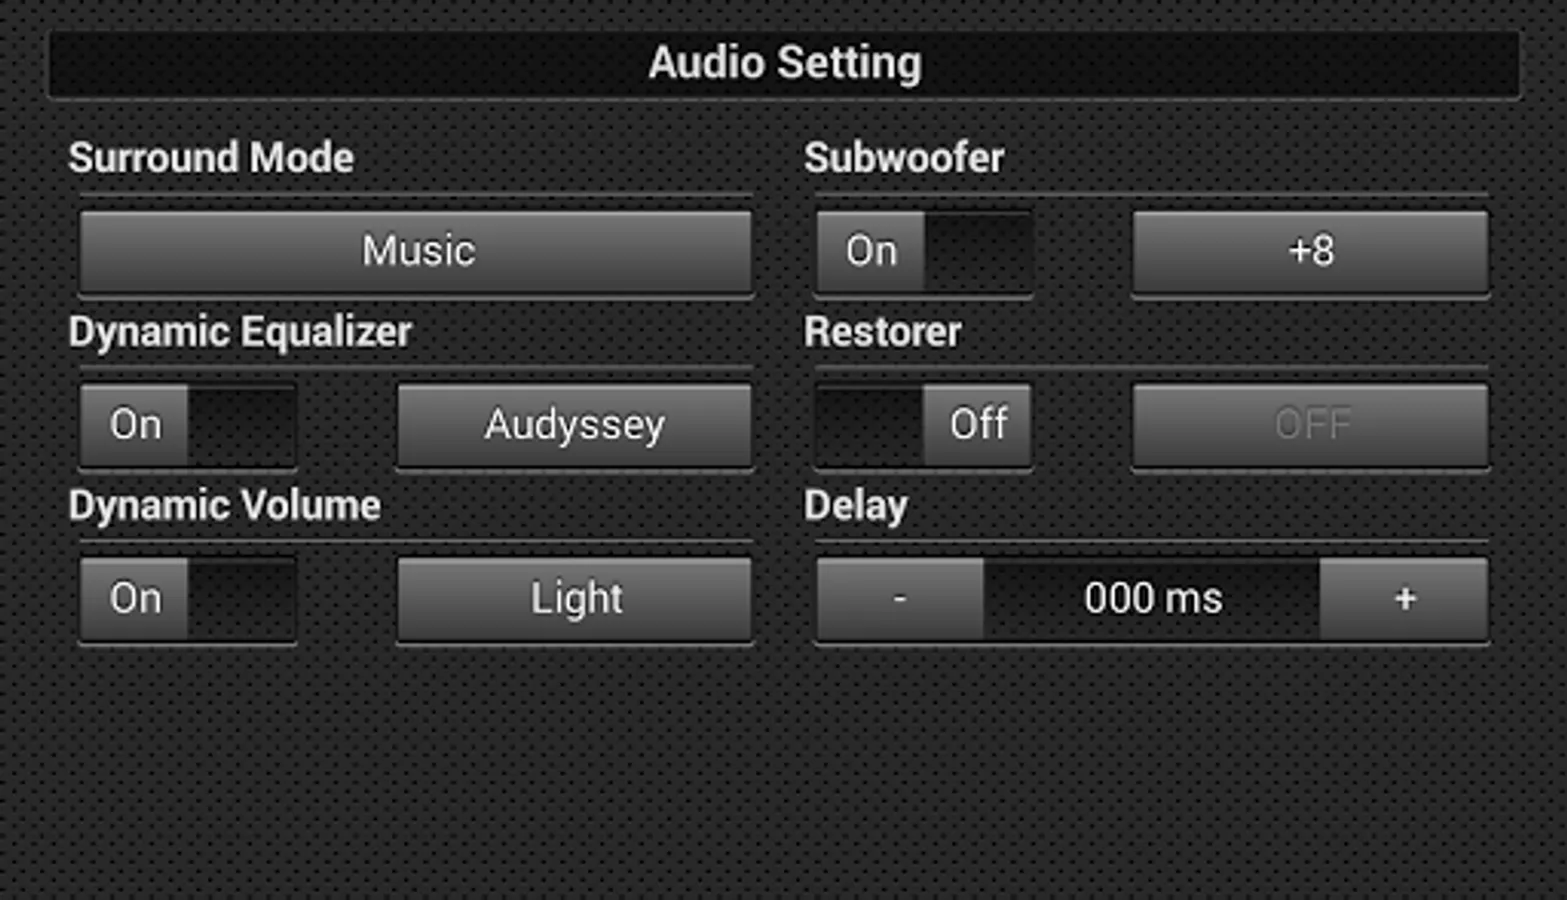Screen dimensions: 1567x900
Task: Change the Audyssey equalizer option
Action: (x=575, y=425)
